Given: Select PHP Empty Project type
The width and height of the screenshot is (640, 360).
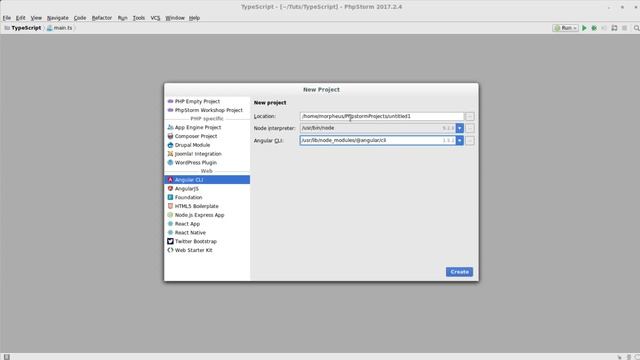Looking at the screenshot, I should pos(207,101).
